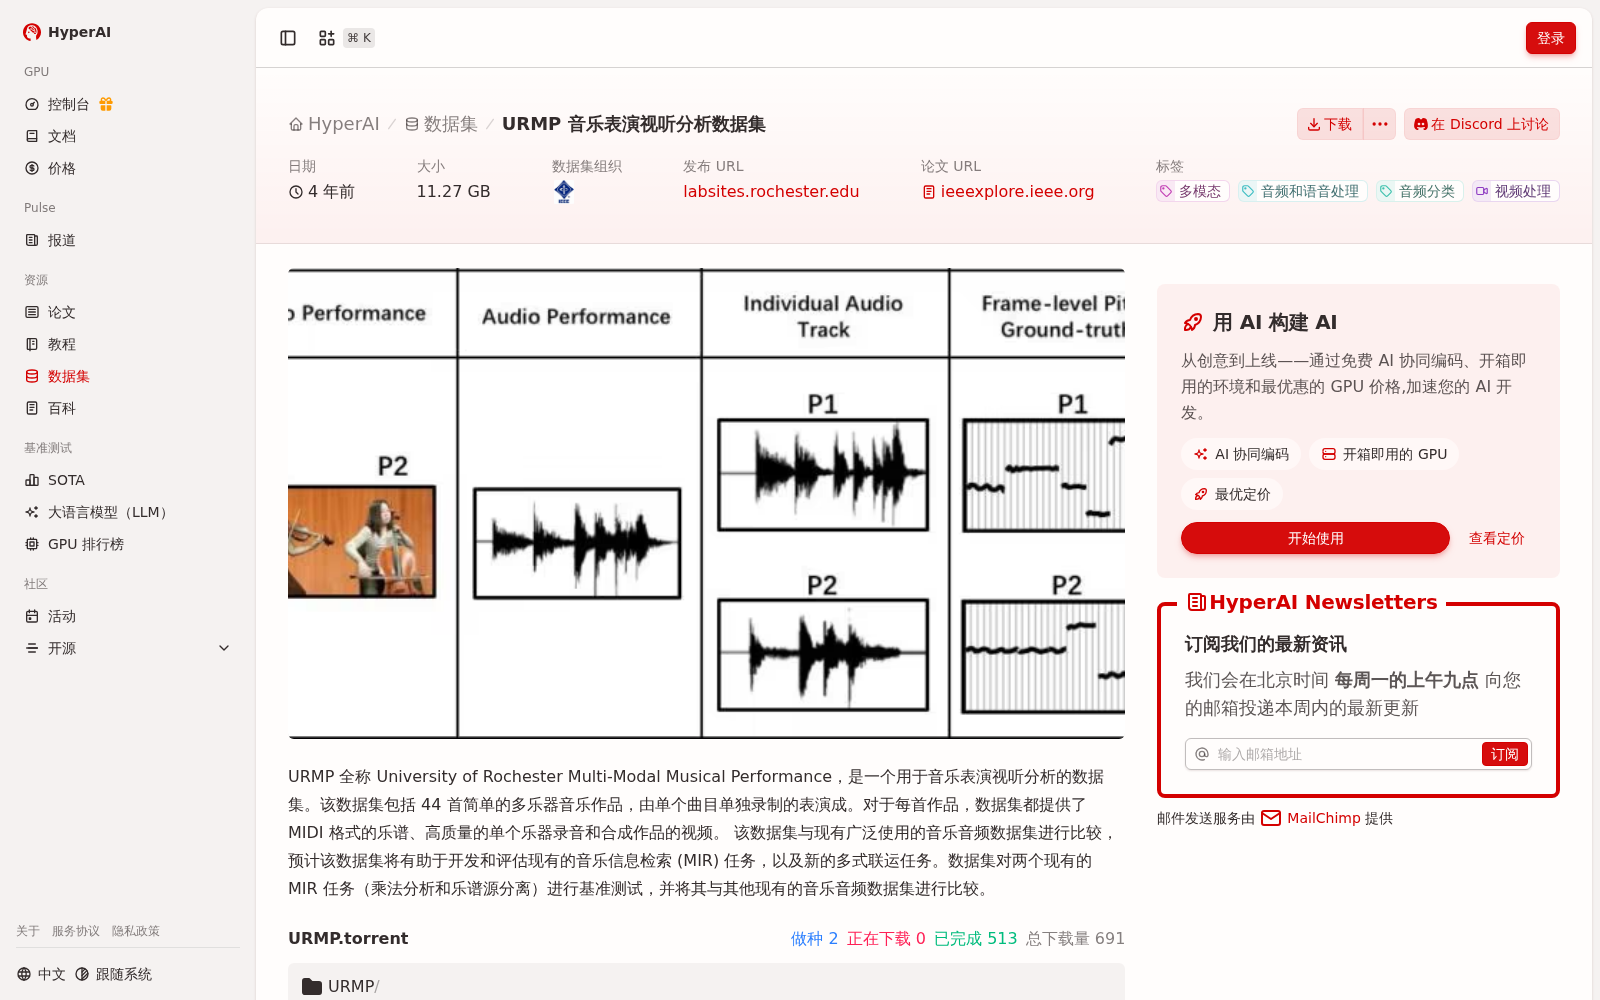Click the newsletter icon beside HyperAI Newsletters
1600x1000 pixels.
pos(1196,602)
